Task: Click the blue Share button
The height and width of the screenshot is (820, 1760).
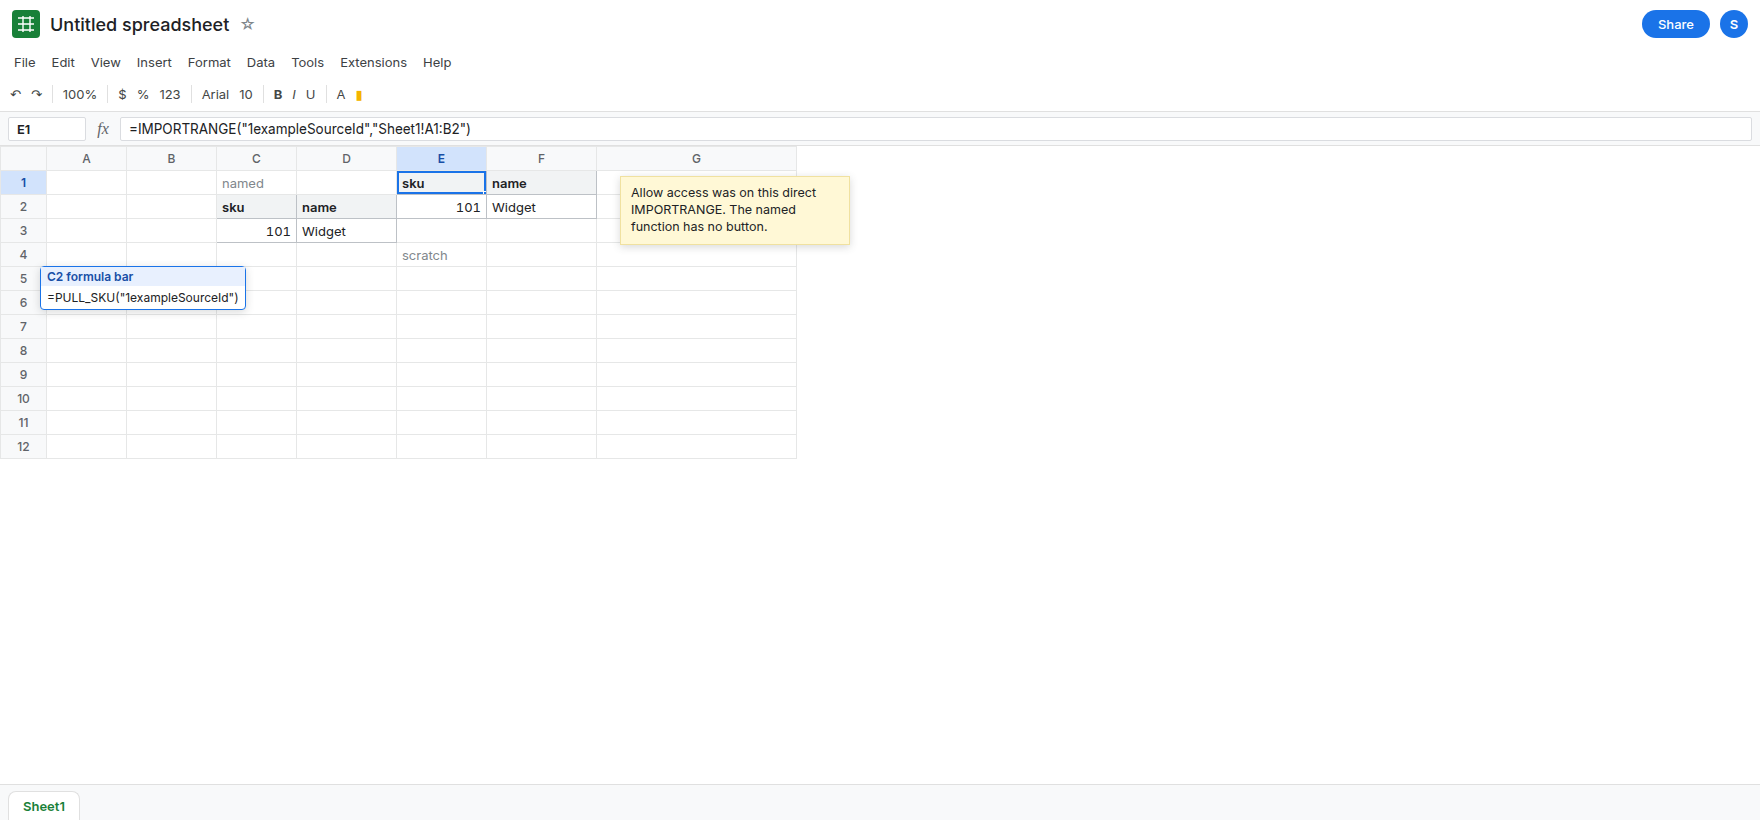Action: point(1676,24)
